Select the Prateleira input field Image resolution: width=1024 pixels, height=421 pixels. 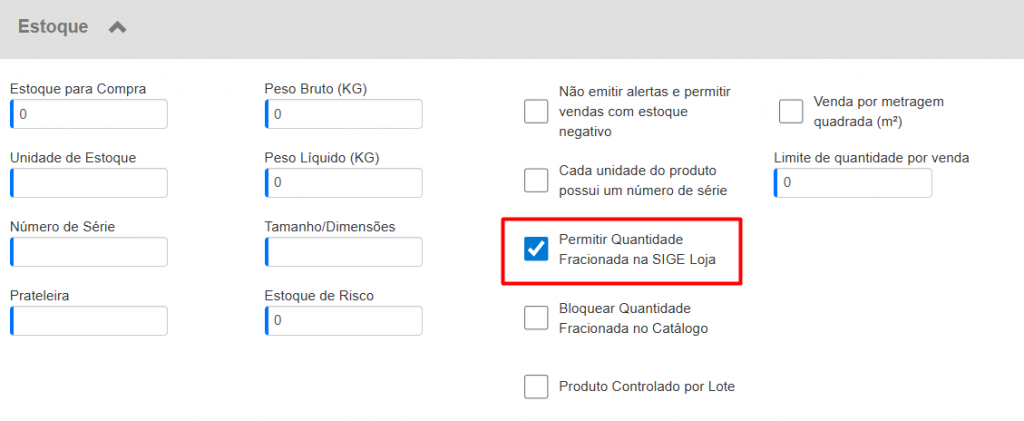(x=89, y=321)
